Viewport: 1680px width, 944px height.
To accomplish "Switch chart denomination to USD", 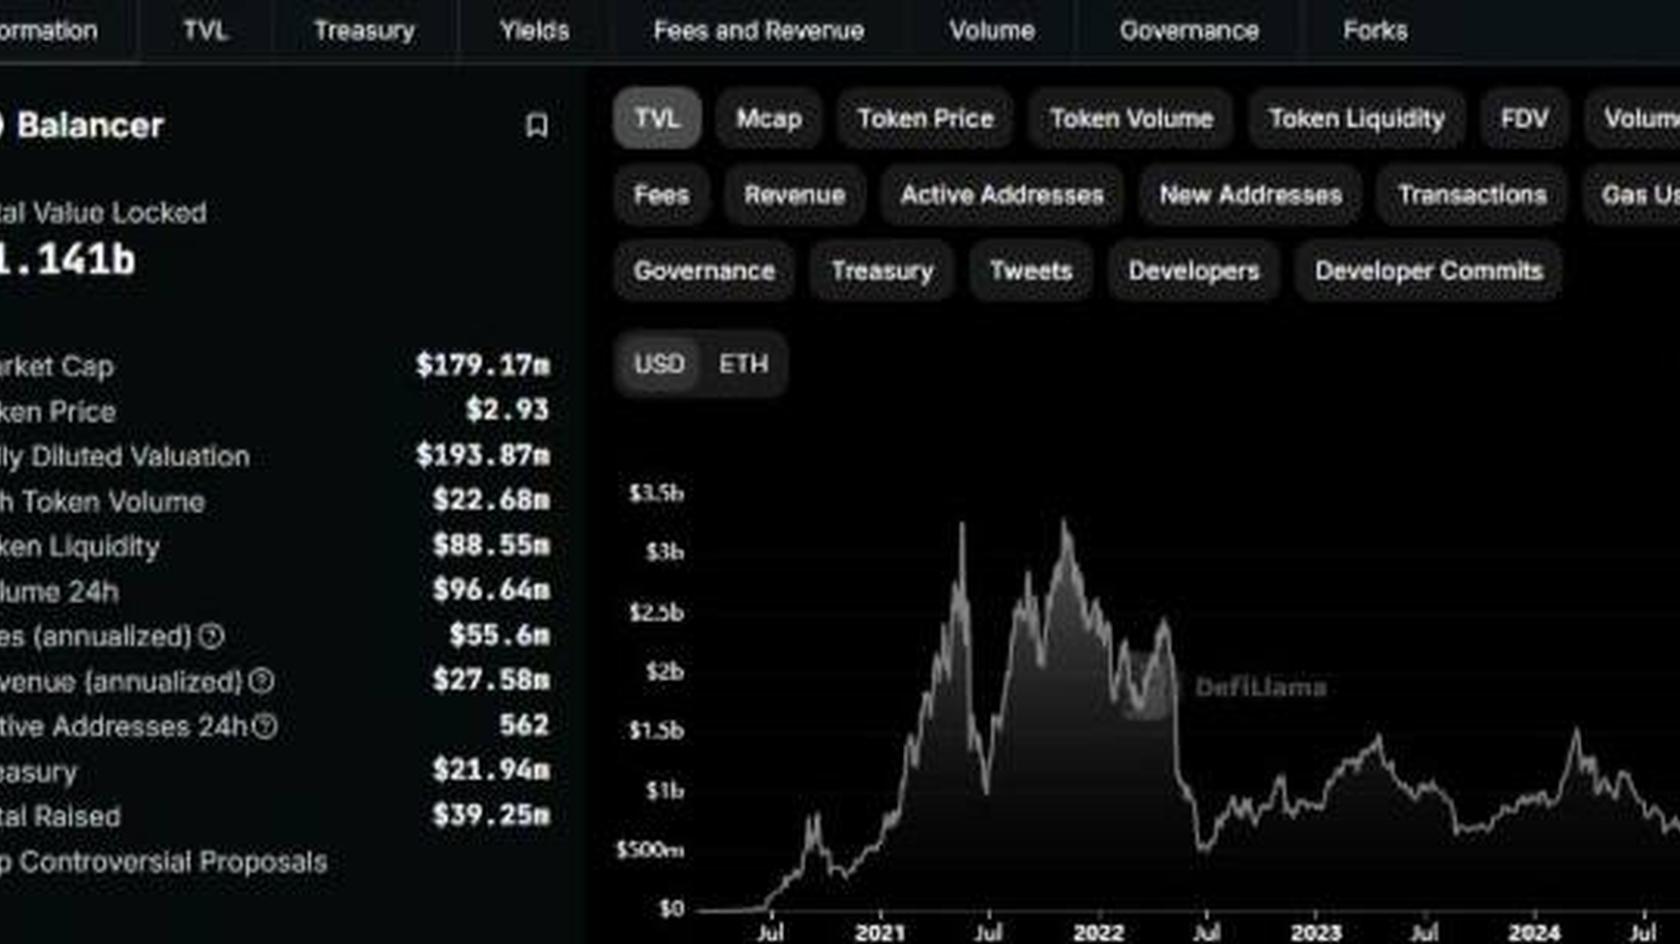I will 659,364.
